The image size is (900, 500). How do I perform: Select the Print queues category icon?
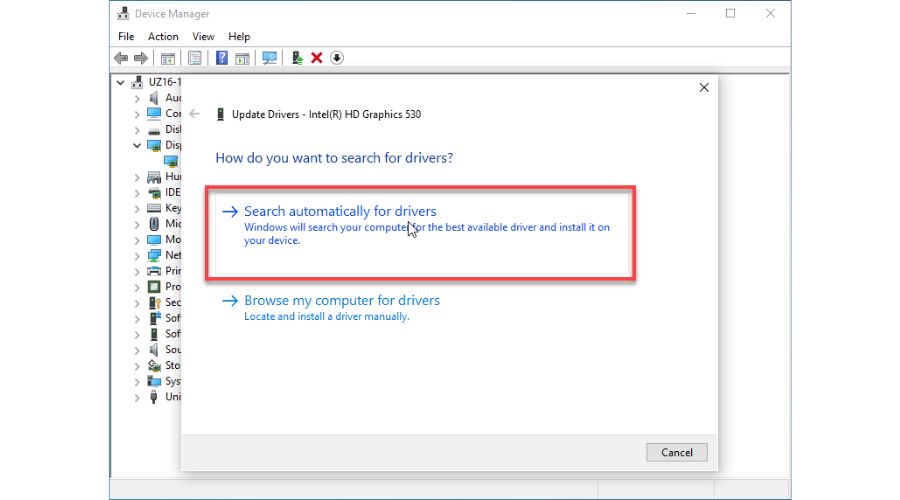tap(154, 271)
